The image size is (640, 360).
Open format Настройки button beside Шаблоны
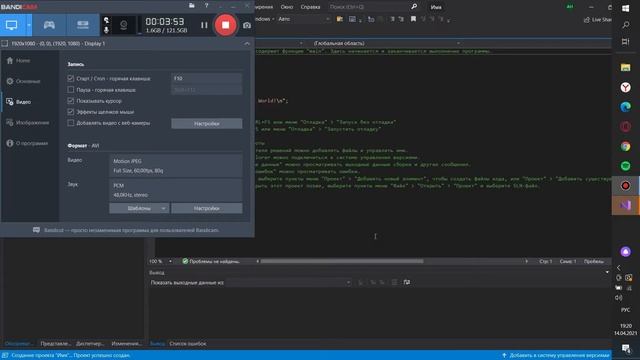(207, 208)
